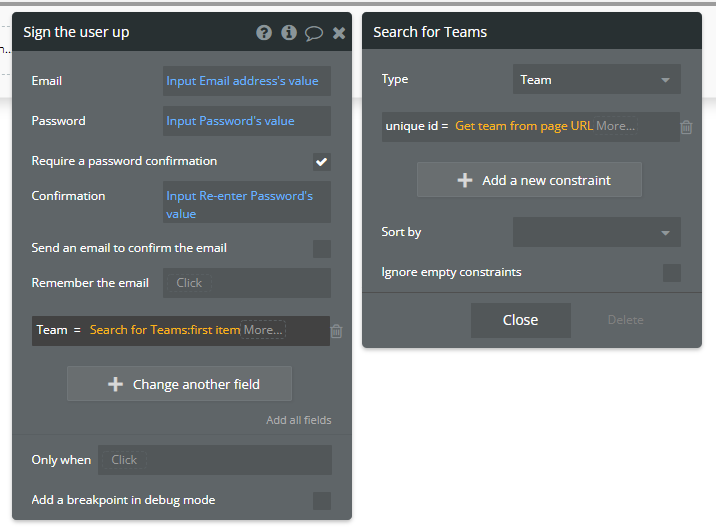
Task: Toggle Add a breakpoint in debug mode
Action: (x=321, y=500)
